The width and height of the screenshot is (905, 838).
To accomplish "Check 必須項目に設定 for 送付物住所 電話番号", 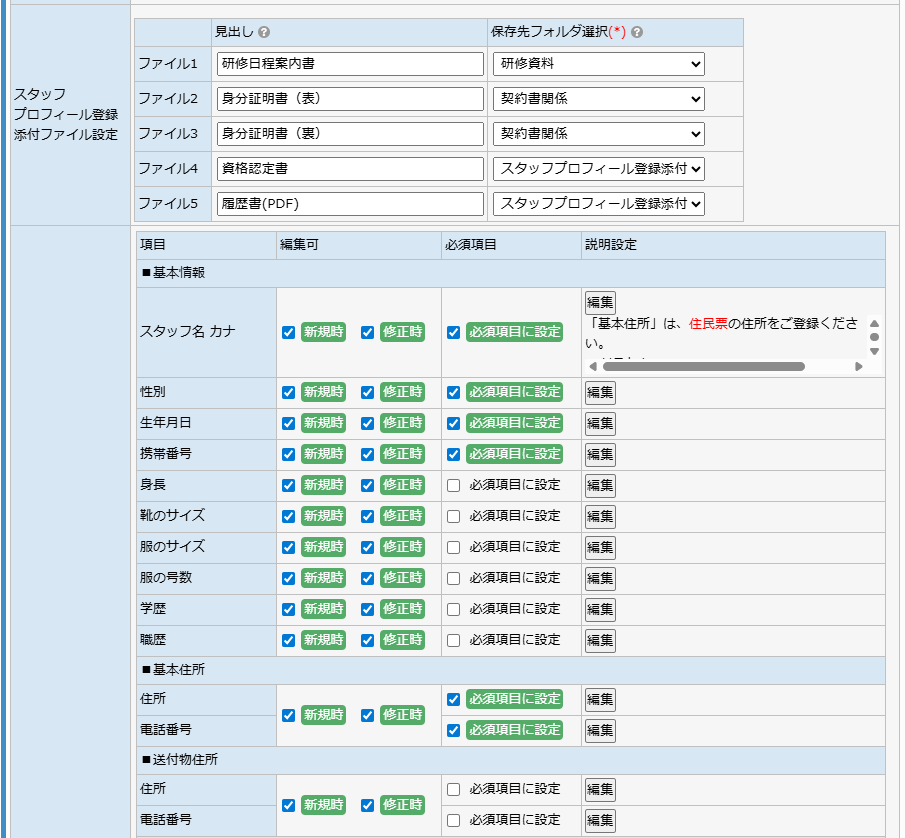I will point(454,821).
